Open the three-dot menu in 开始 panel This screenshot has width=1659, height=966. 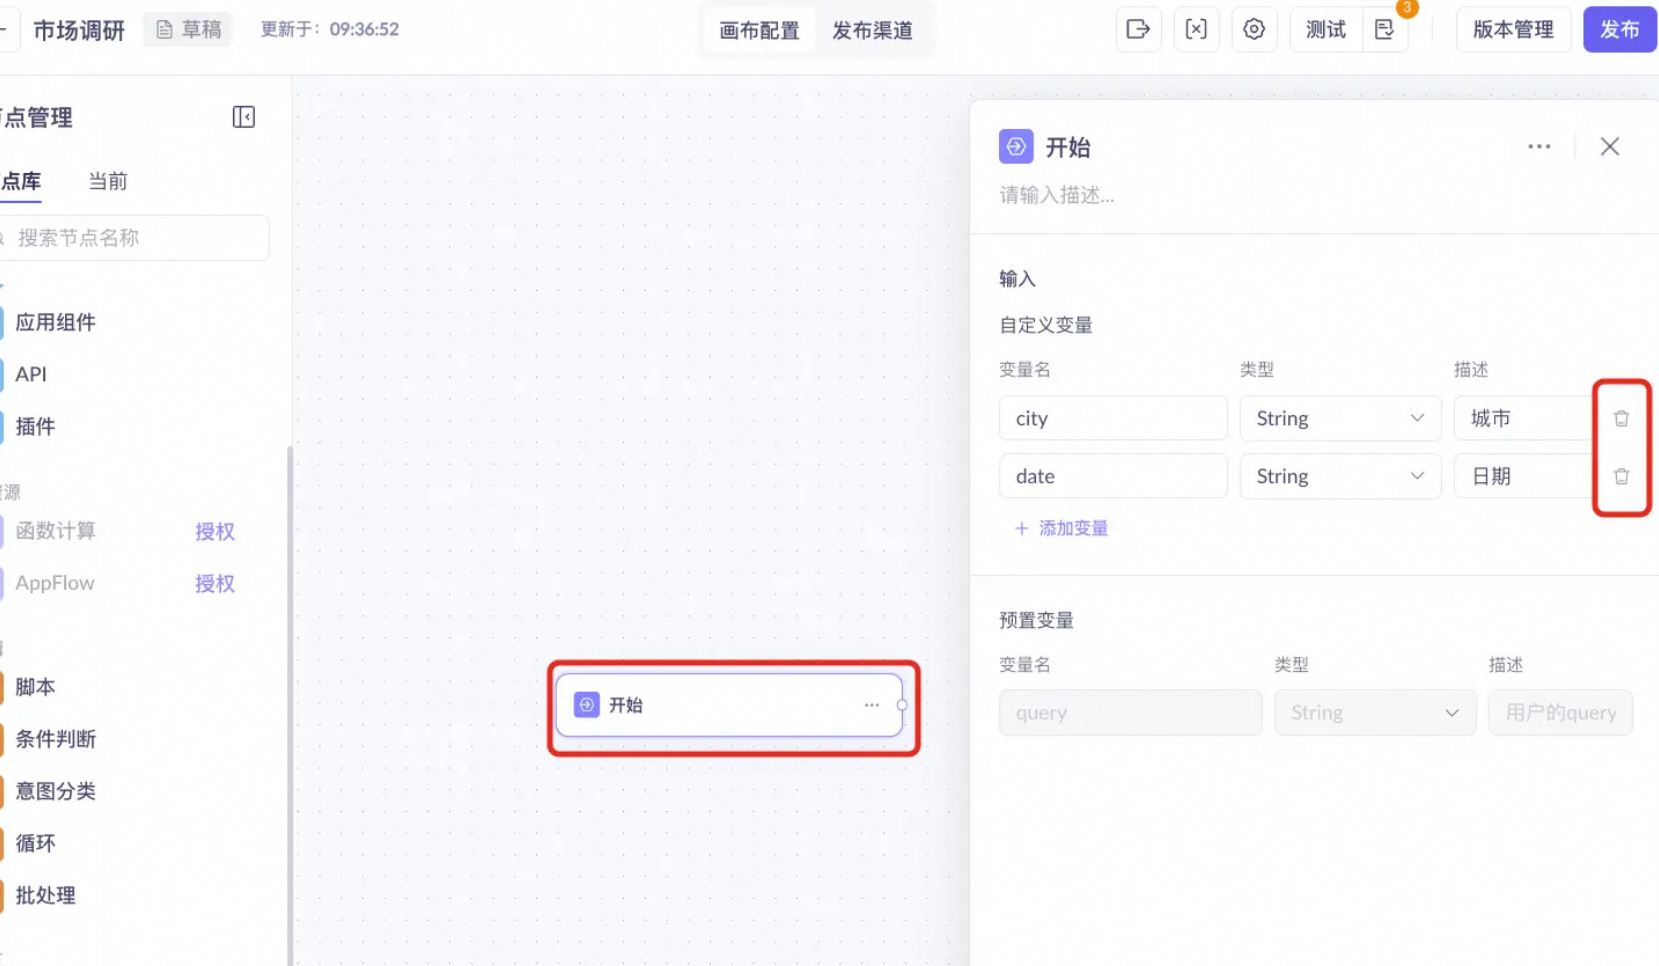[x=1539, y=147]
